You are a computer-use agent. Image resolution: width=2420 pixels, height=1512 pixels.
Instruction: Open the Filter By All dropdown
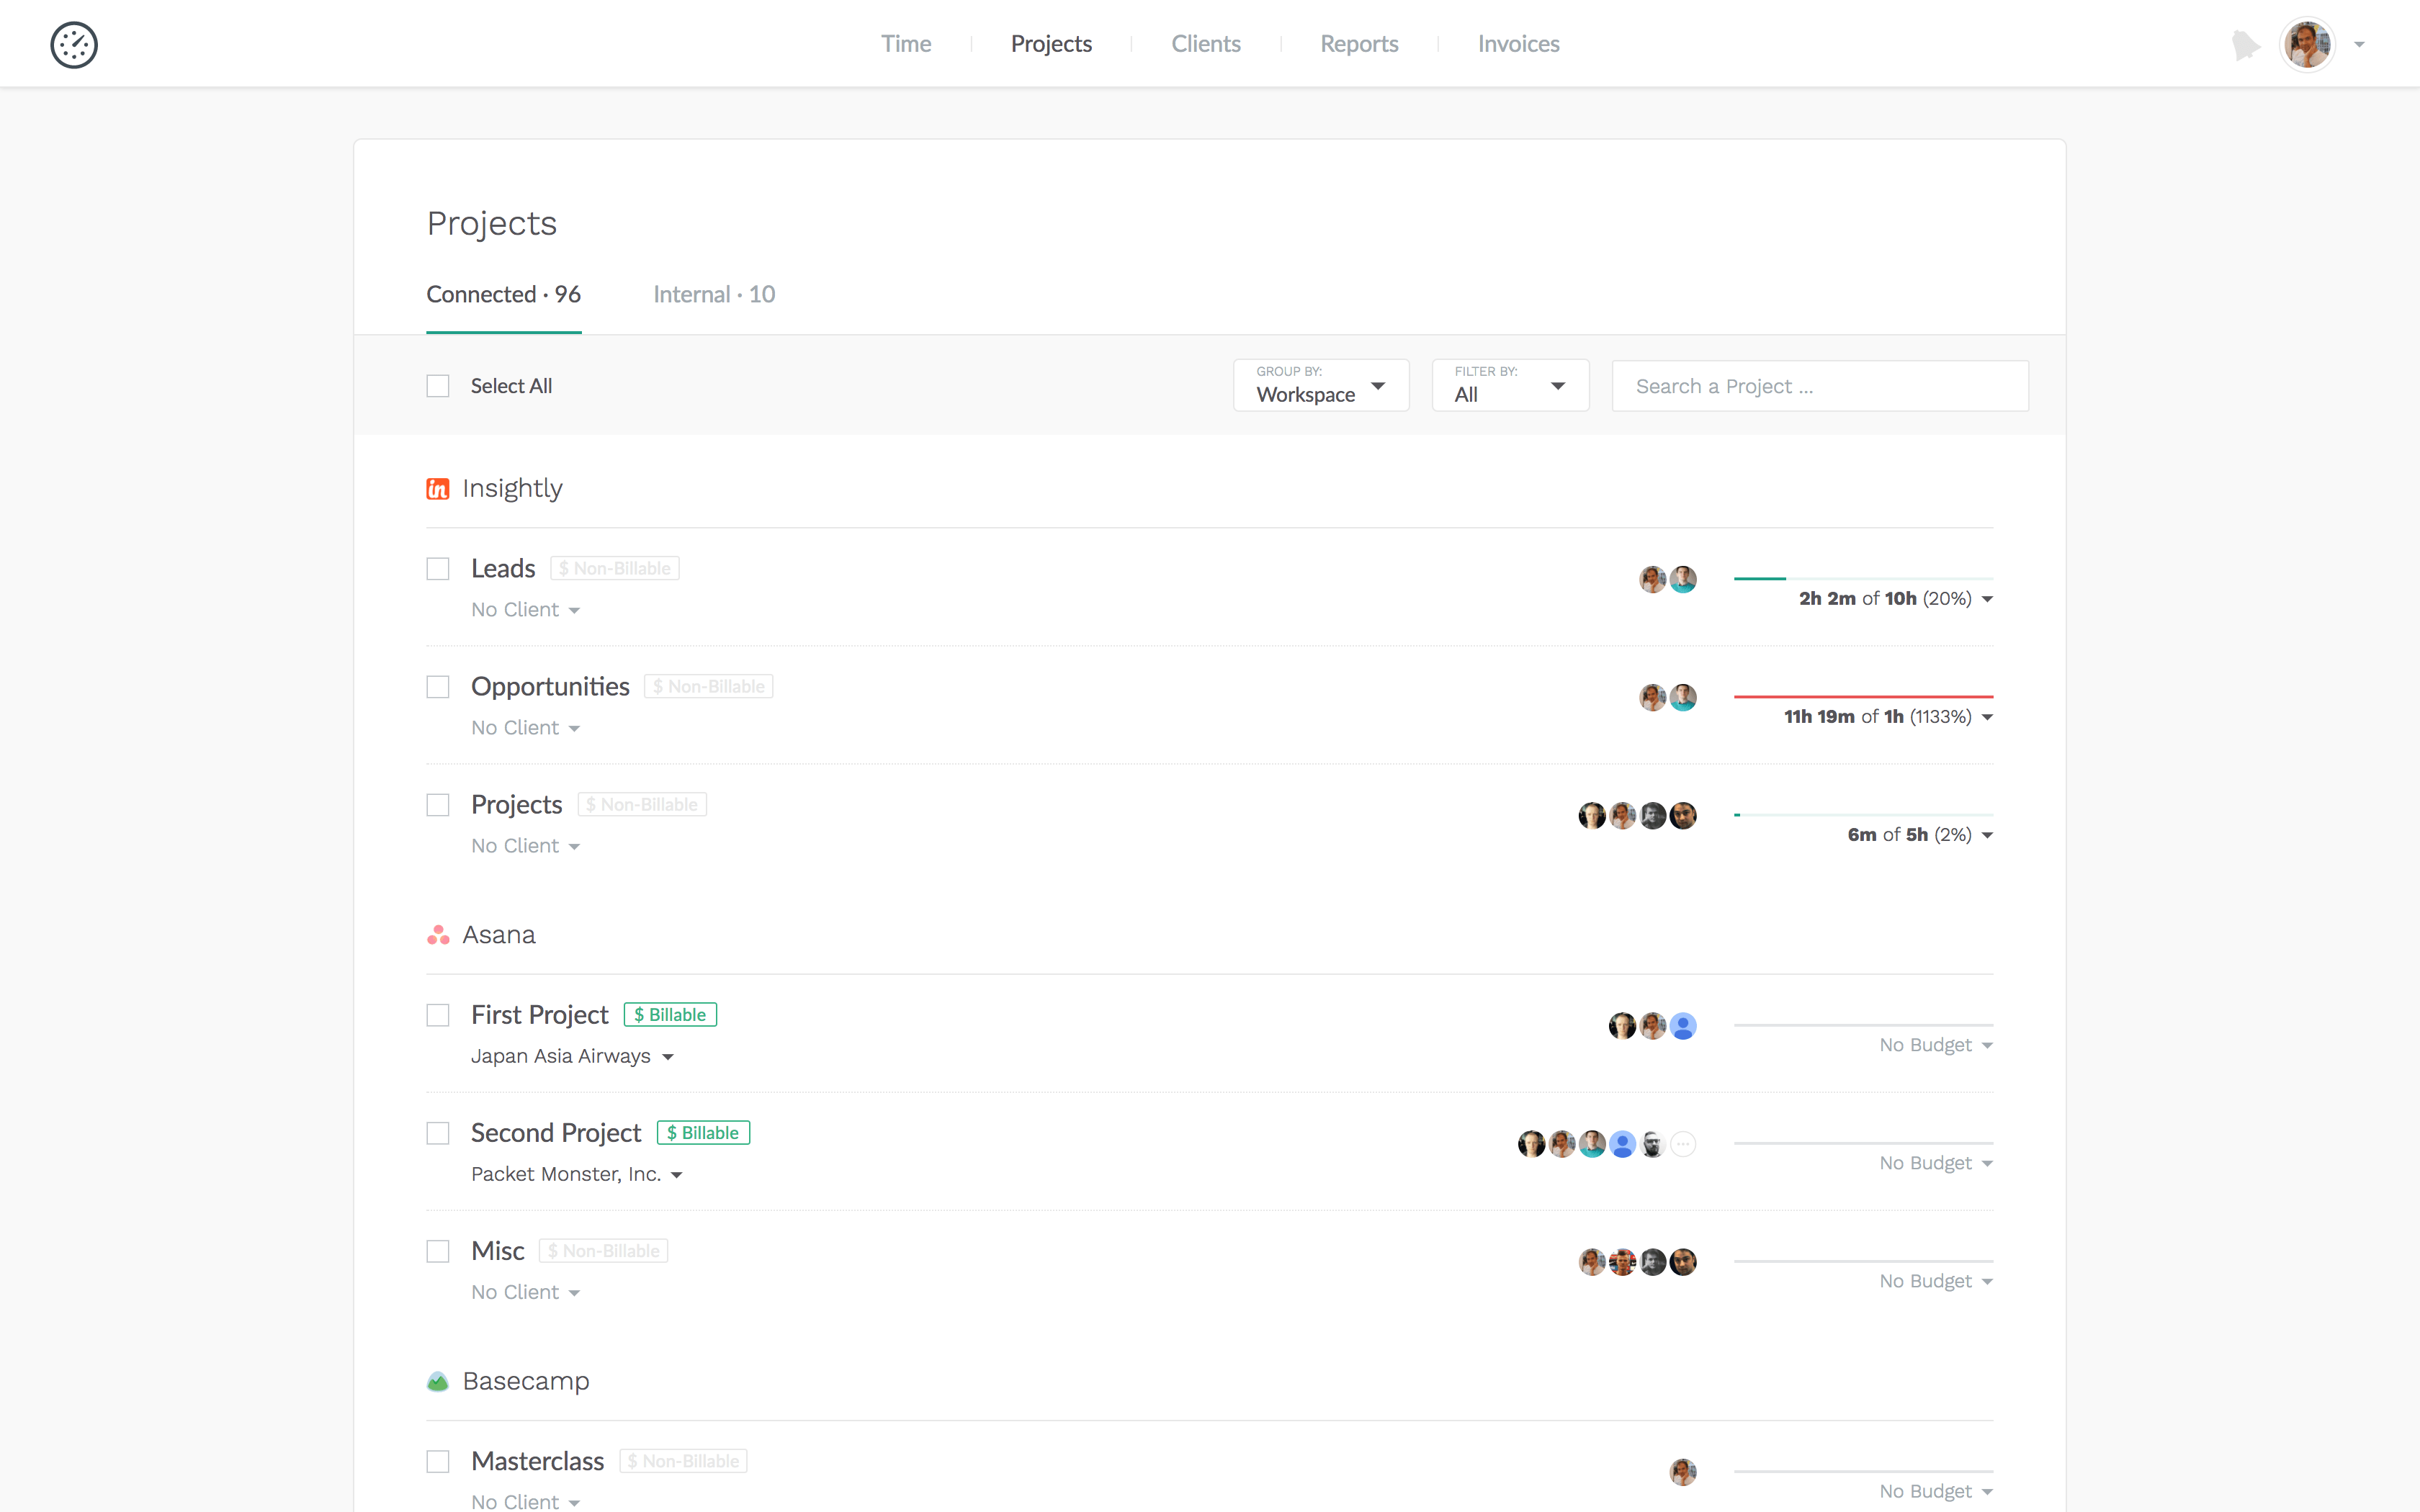coord(1510,385)
